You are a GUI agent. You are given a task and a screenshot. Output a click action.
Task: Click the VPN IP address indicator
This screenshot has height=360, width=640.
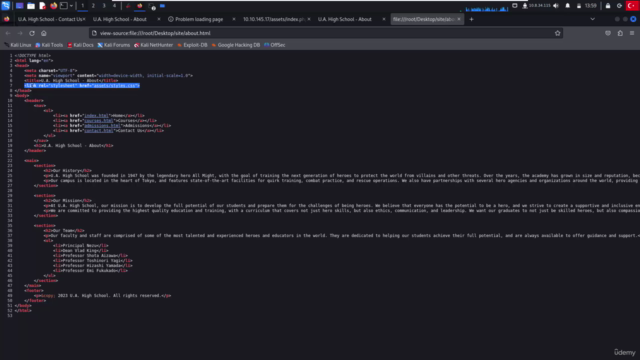536,6
